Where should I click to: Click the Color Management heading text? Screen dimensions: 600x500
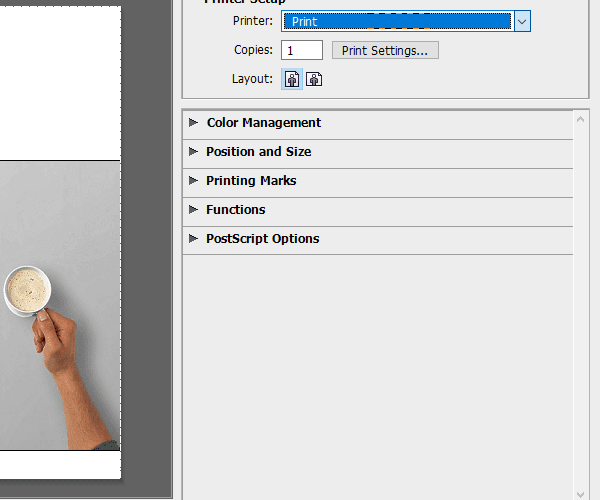pyautogui.click(x=264, y=123)
